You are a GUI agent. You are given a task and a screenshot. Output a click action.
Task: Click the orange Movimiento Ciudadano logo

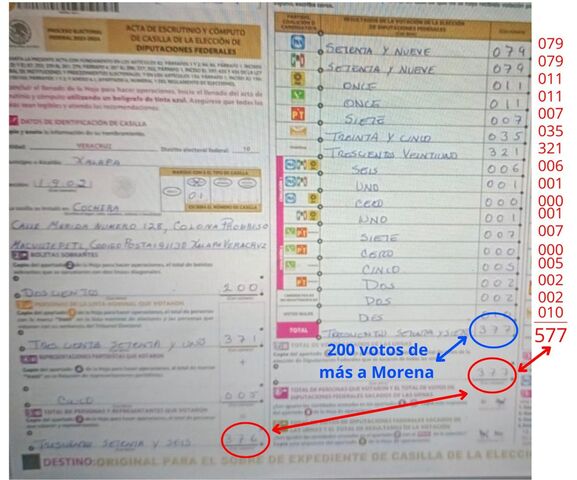(298, 131)
